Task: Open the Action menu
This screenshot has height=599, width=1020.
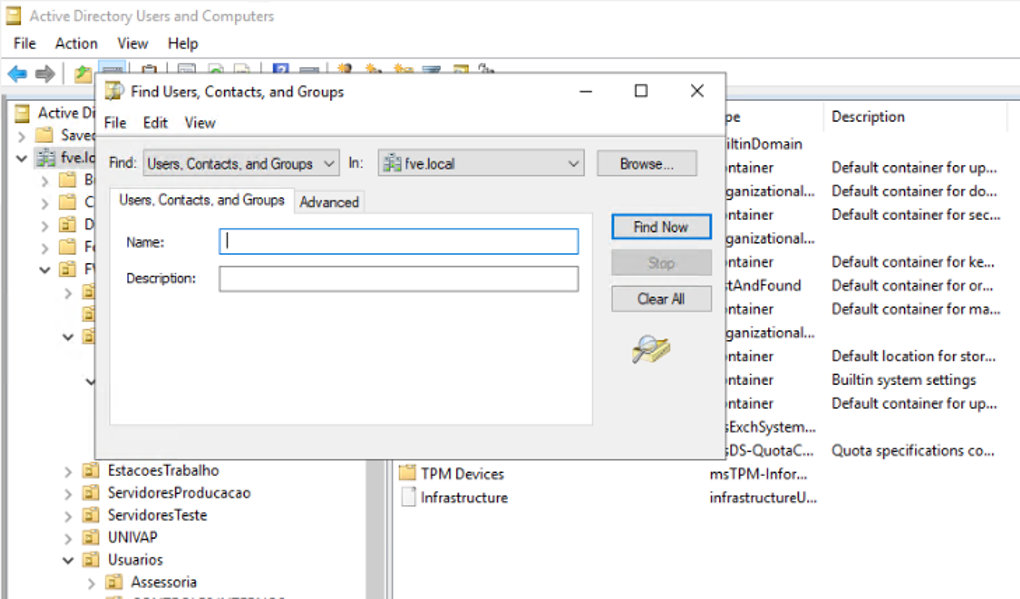Action: (76, 44)
